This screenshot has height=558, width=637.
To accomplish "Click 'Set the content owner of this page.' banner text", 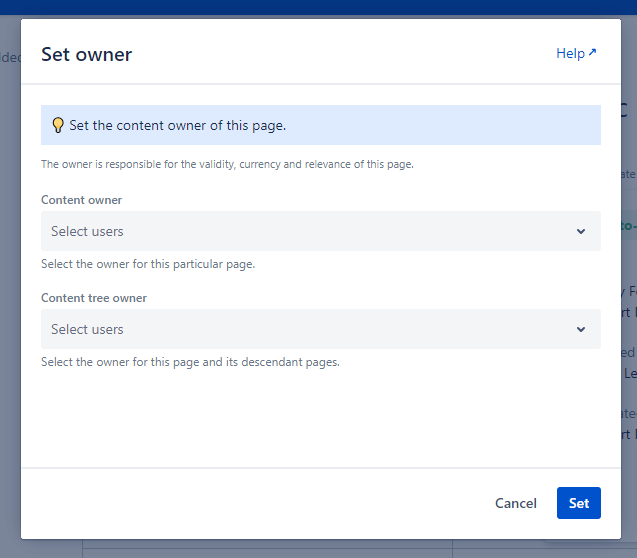I will (x=178, y=125).
